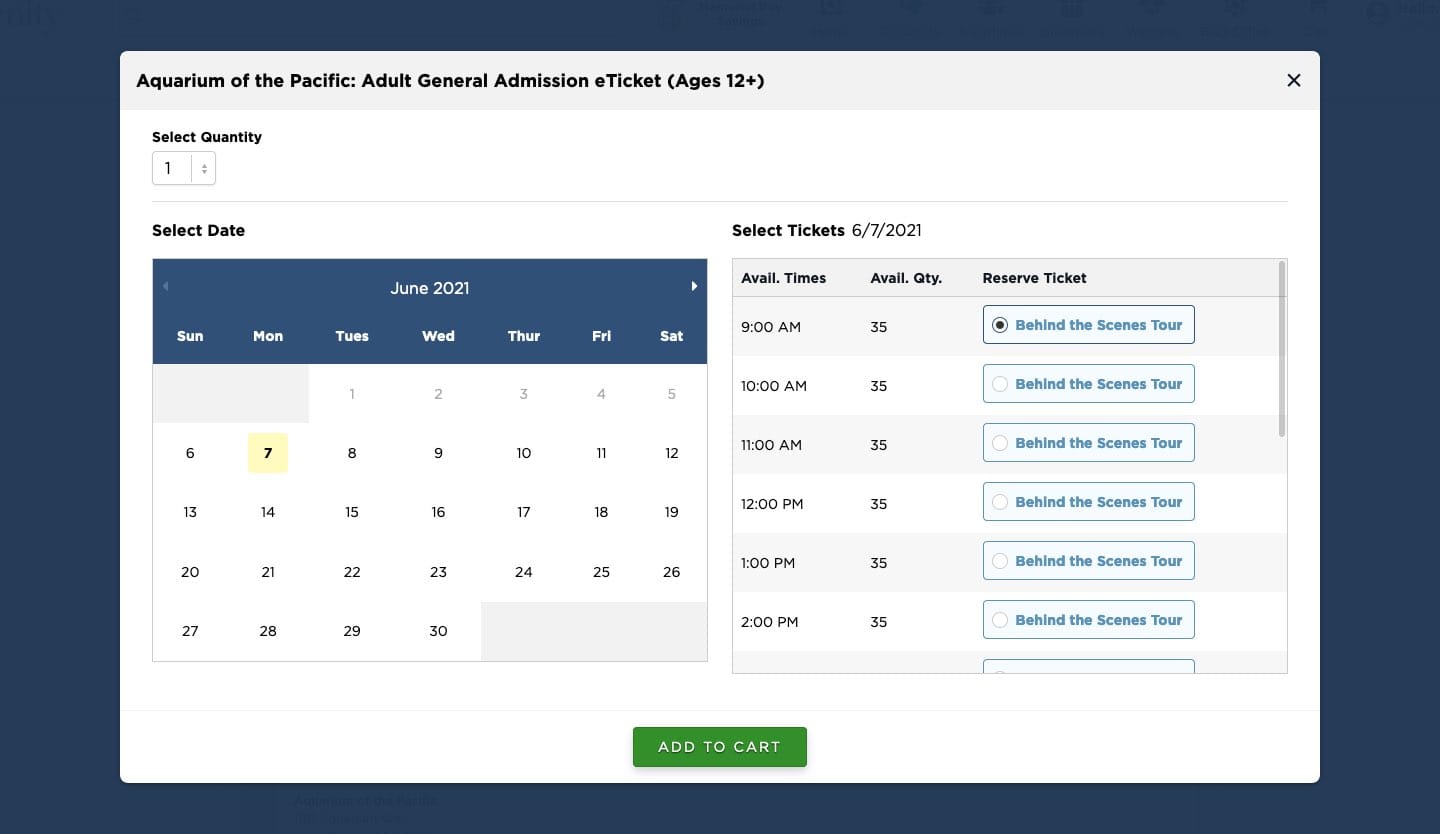Click the Reserve Ticket column header
Image resolution: width=1440 pixels, height=834 pixels.
(x=1034, y=278)
